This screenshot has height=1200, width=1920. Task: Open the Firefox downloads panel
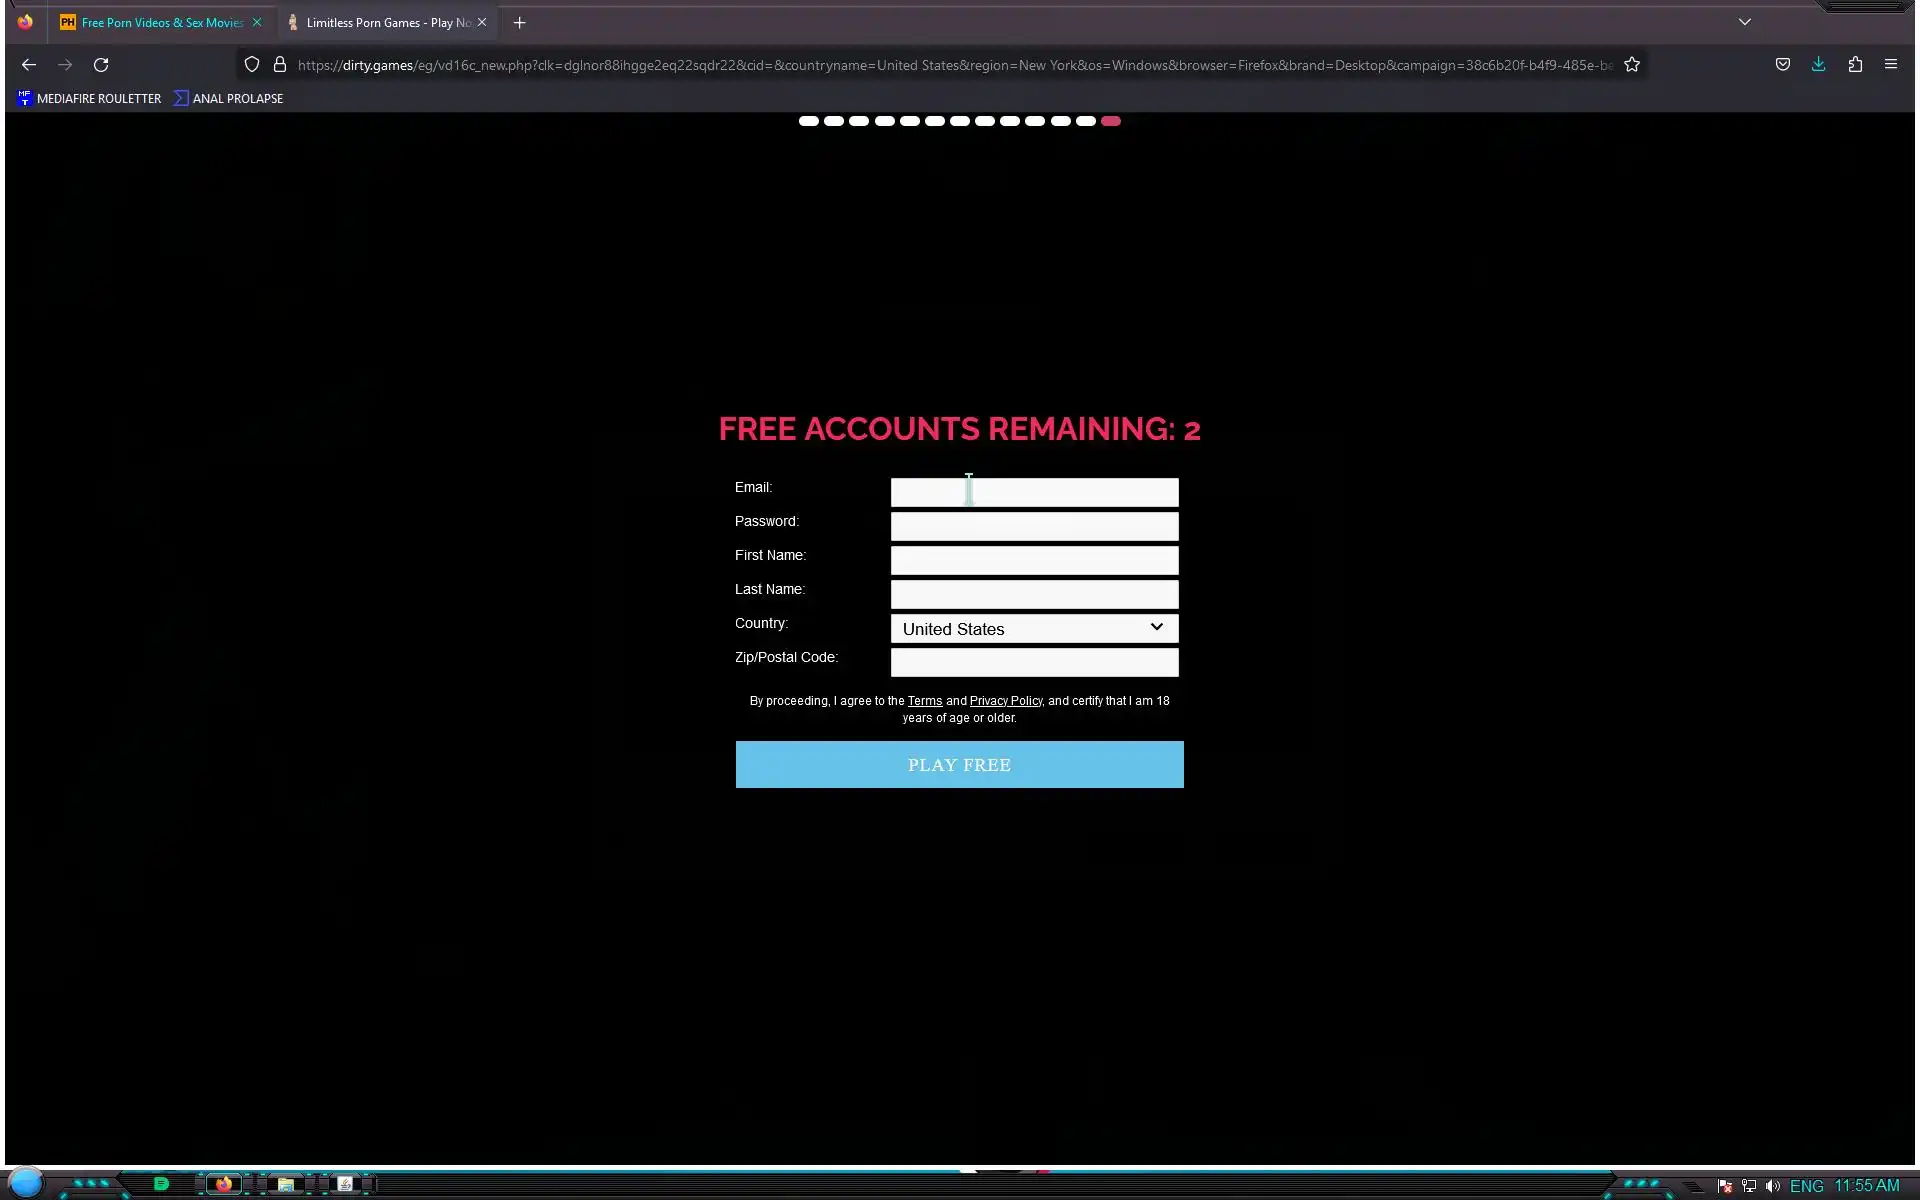pos(1818,65)
